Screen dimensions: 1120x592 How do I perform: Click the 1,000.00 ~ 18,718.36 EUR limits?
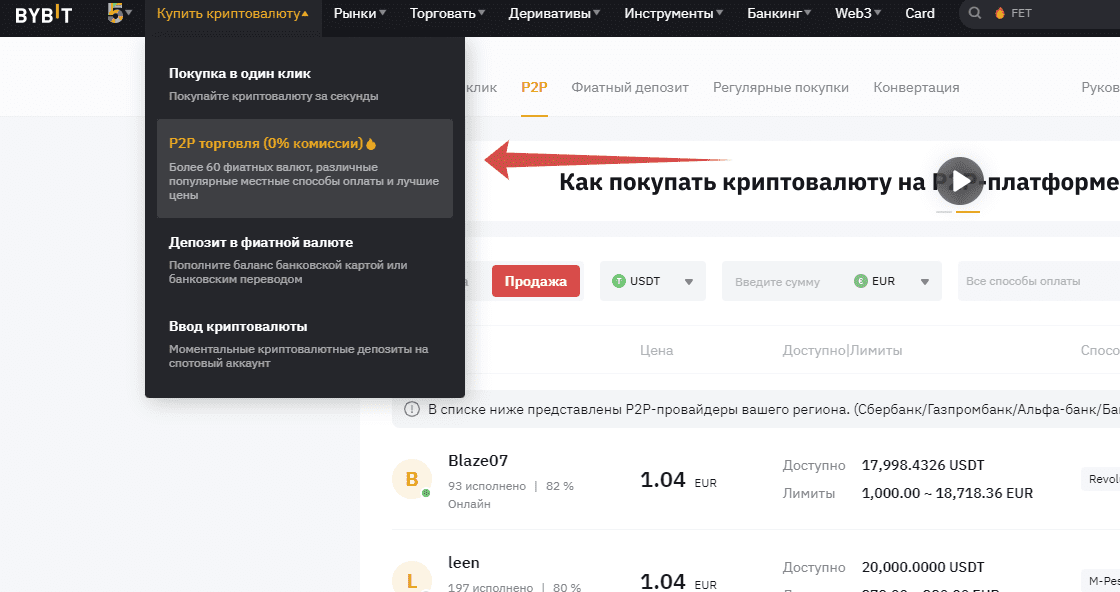pyautogui.click(x=947, y=493)
